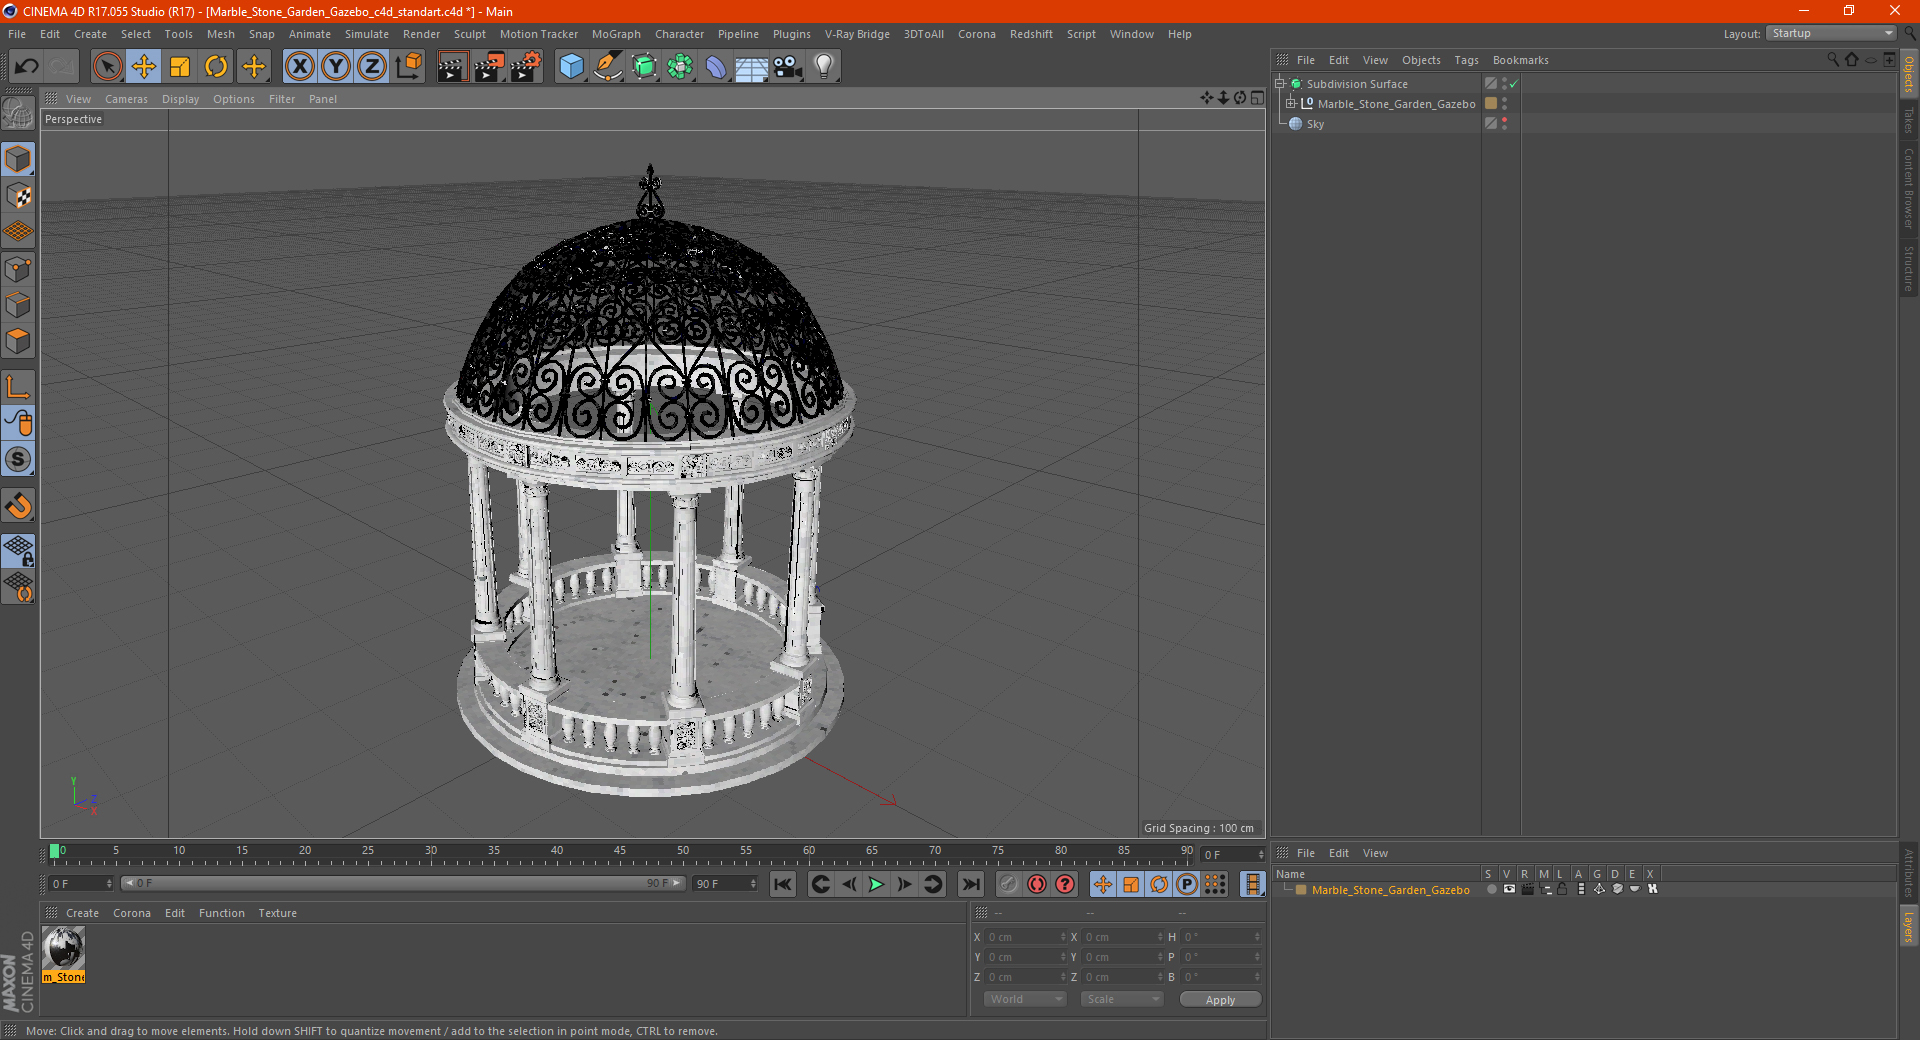Click the Enable Snap magnet icon

(19, 506)
